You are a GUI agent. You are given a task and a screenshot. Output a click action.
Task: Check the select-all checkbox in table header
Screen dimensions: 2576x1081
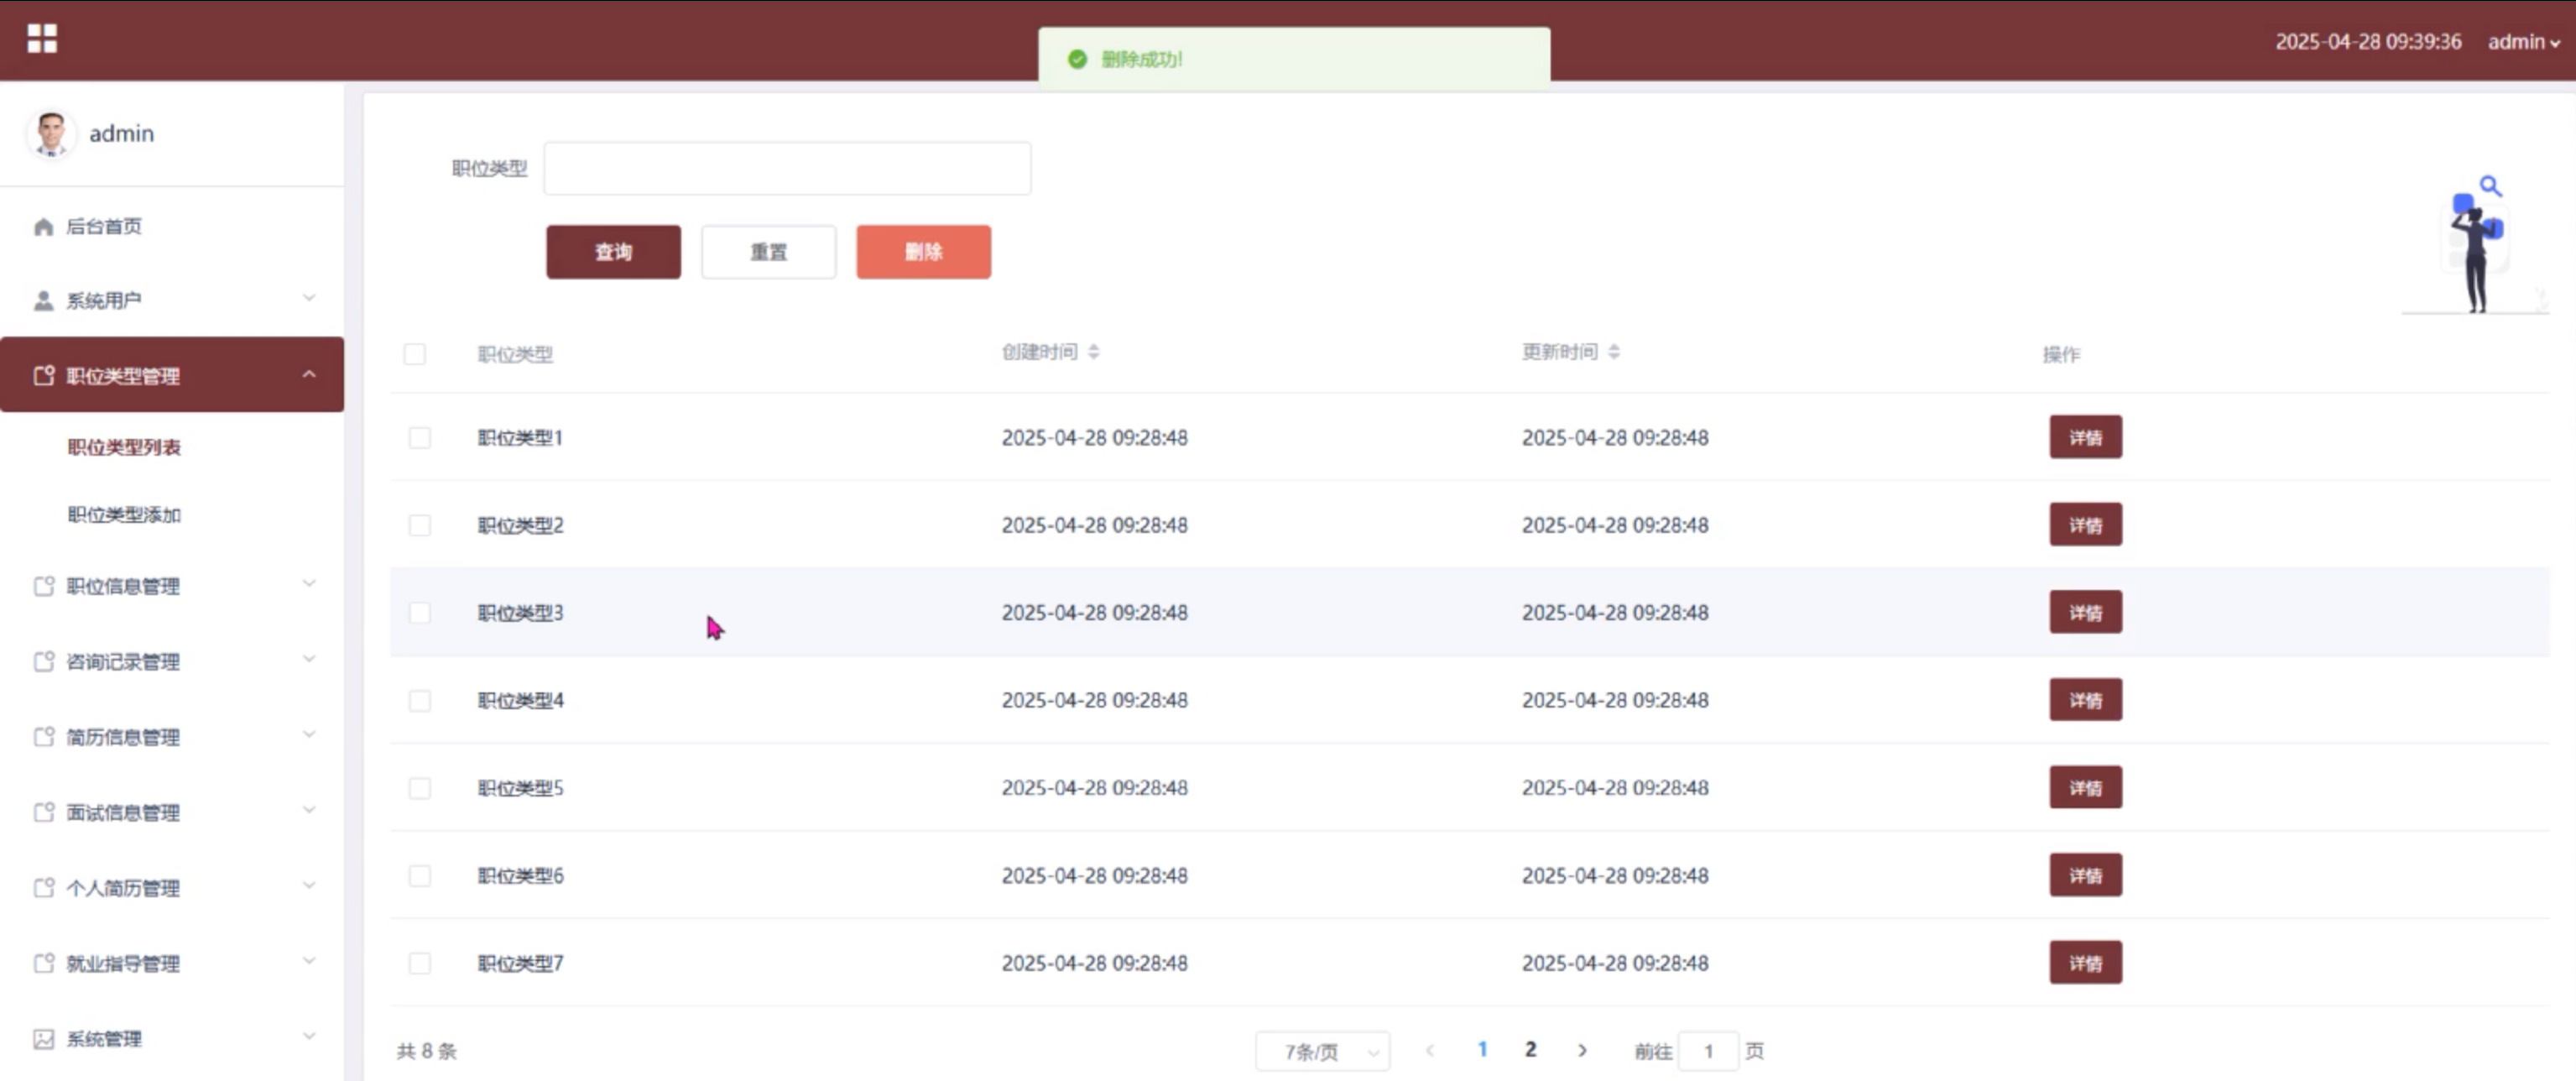pyautogui.click(x=414, y=354)
